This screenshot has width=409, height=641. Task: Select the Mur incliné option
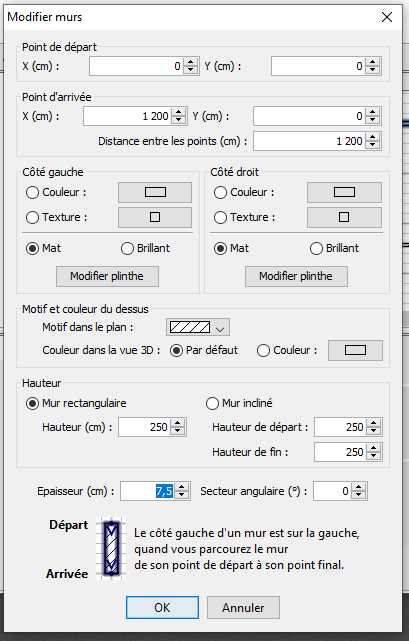point(212,403)
